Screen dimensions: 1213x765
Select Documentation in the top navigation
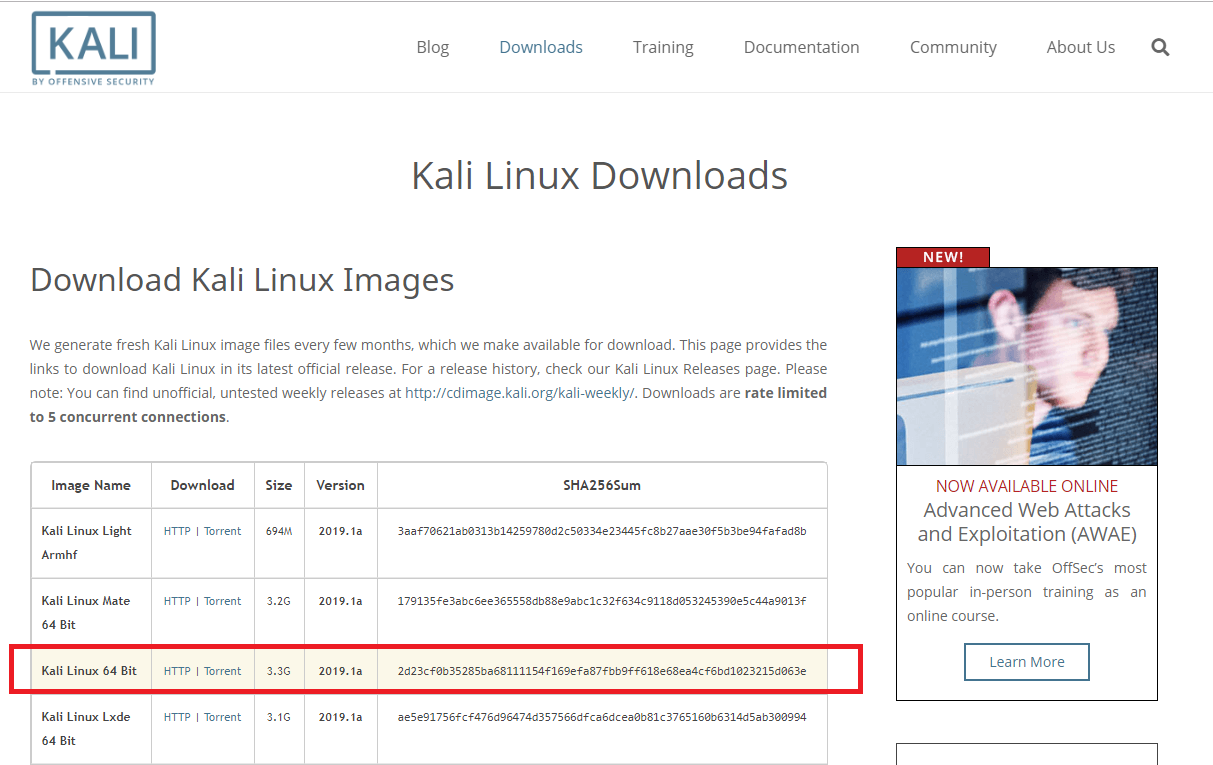coord(802,47)
